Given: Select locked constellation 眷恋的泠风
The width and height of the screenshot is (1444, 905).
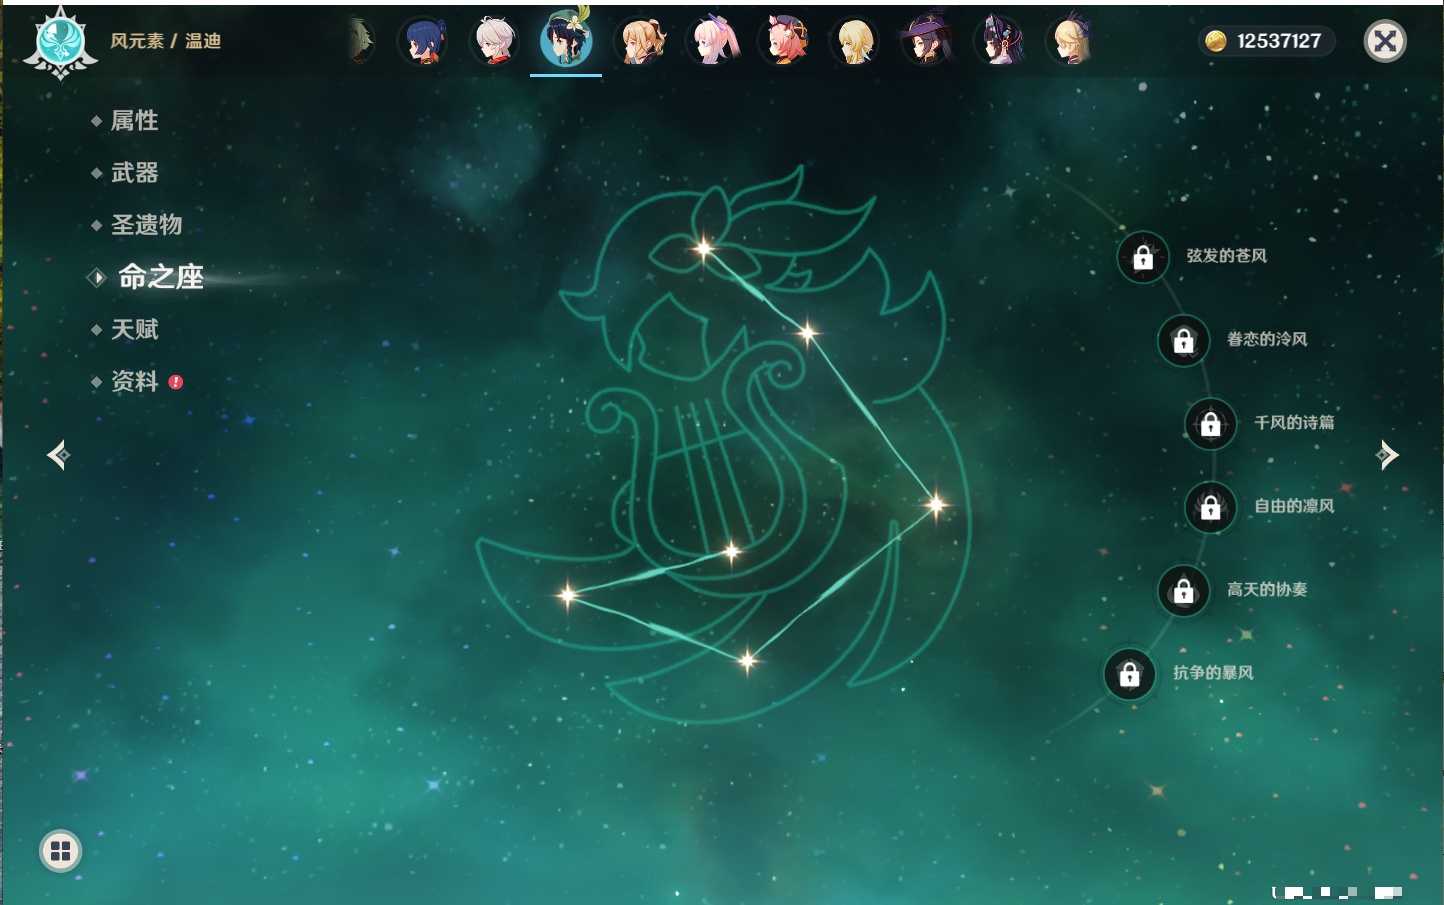Looking at the screenshot, I should pos(1184,341).
